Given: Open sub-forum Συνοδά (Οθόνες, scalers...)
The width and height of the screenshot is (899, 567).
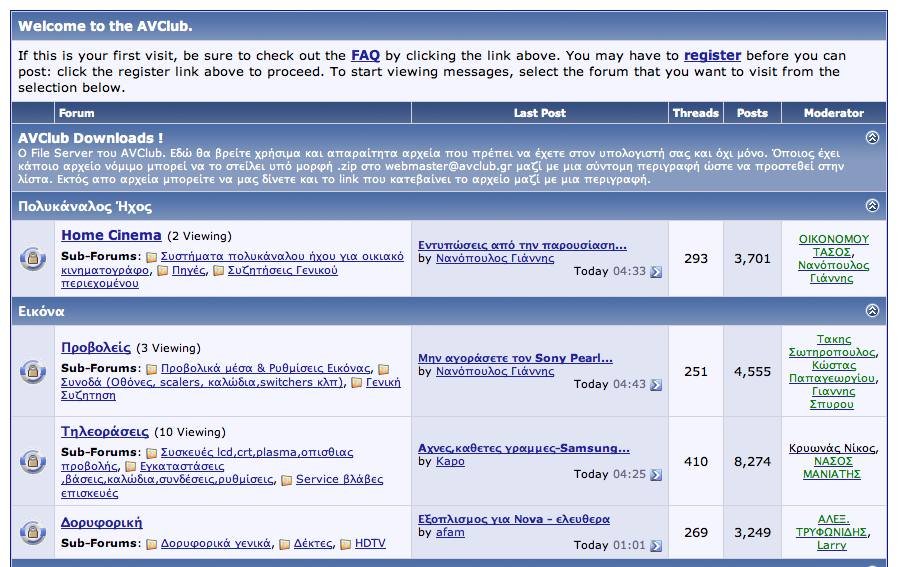Looking at the screenshot, I should tap(202, 382).
